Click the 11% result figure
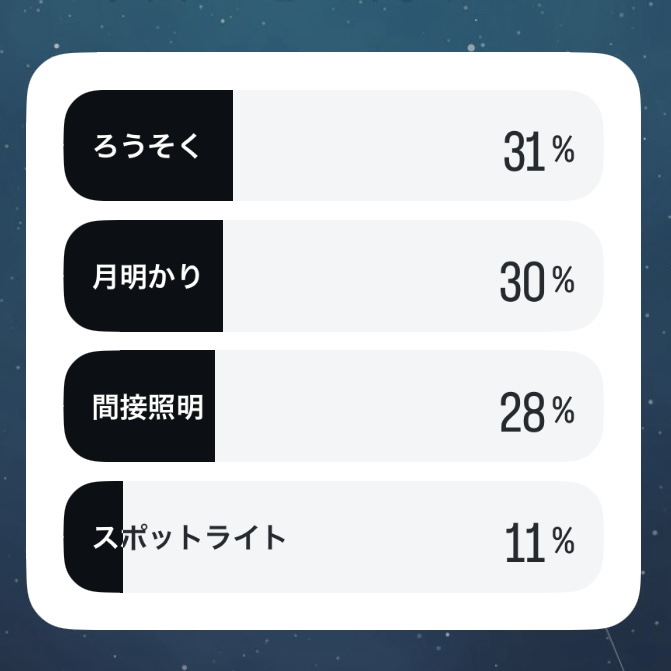This screenshot has height=671, width=671. tap(540, 542)
